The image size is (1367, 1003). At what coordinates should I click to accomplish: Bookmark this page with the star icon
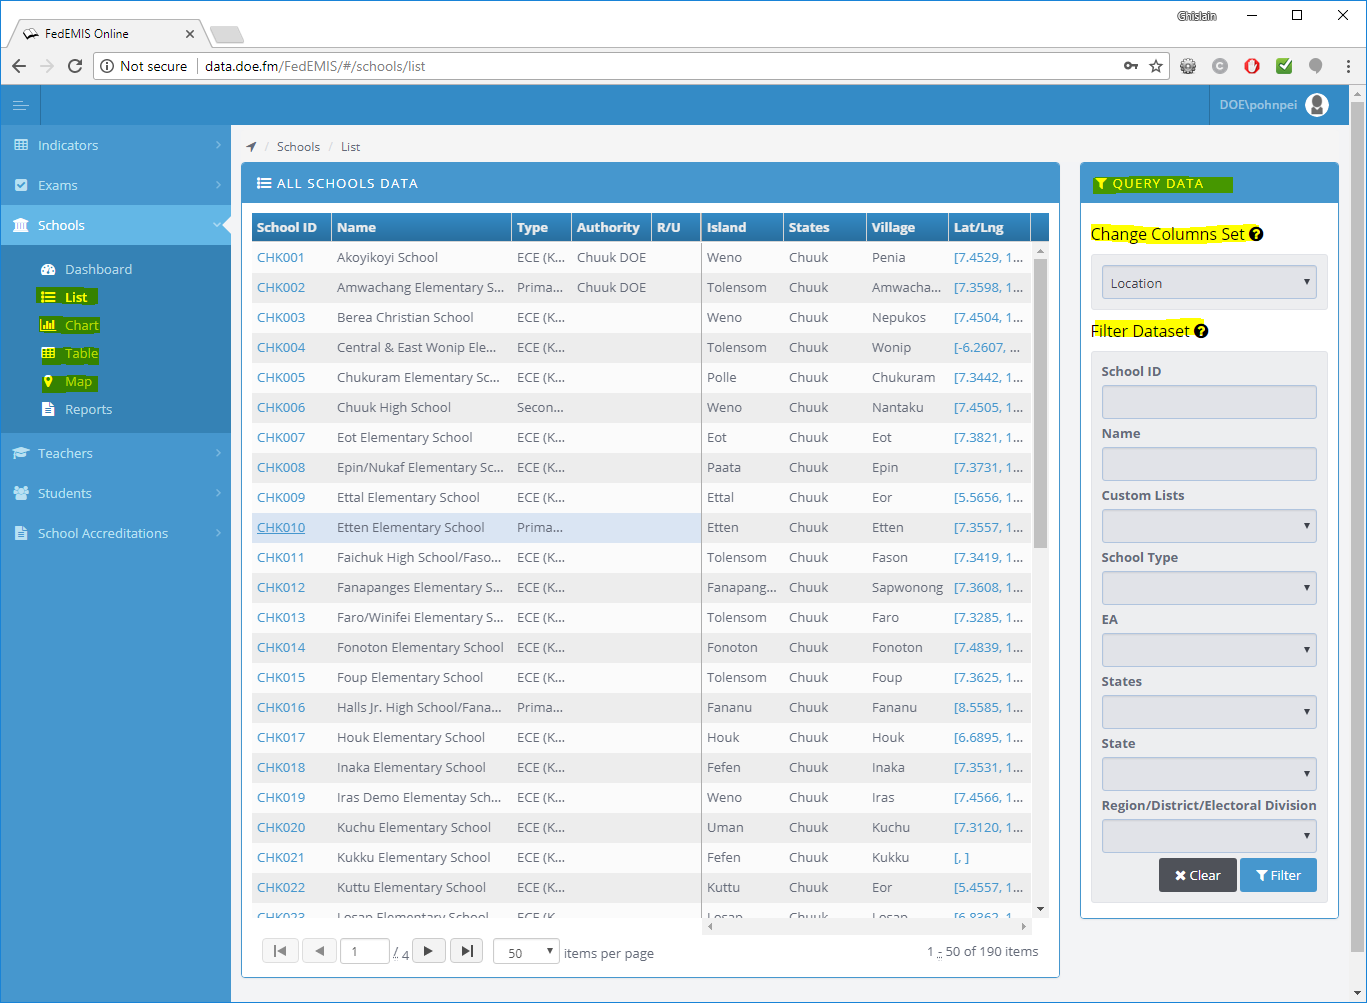click(1156, 66)
